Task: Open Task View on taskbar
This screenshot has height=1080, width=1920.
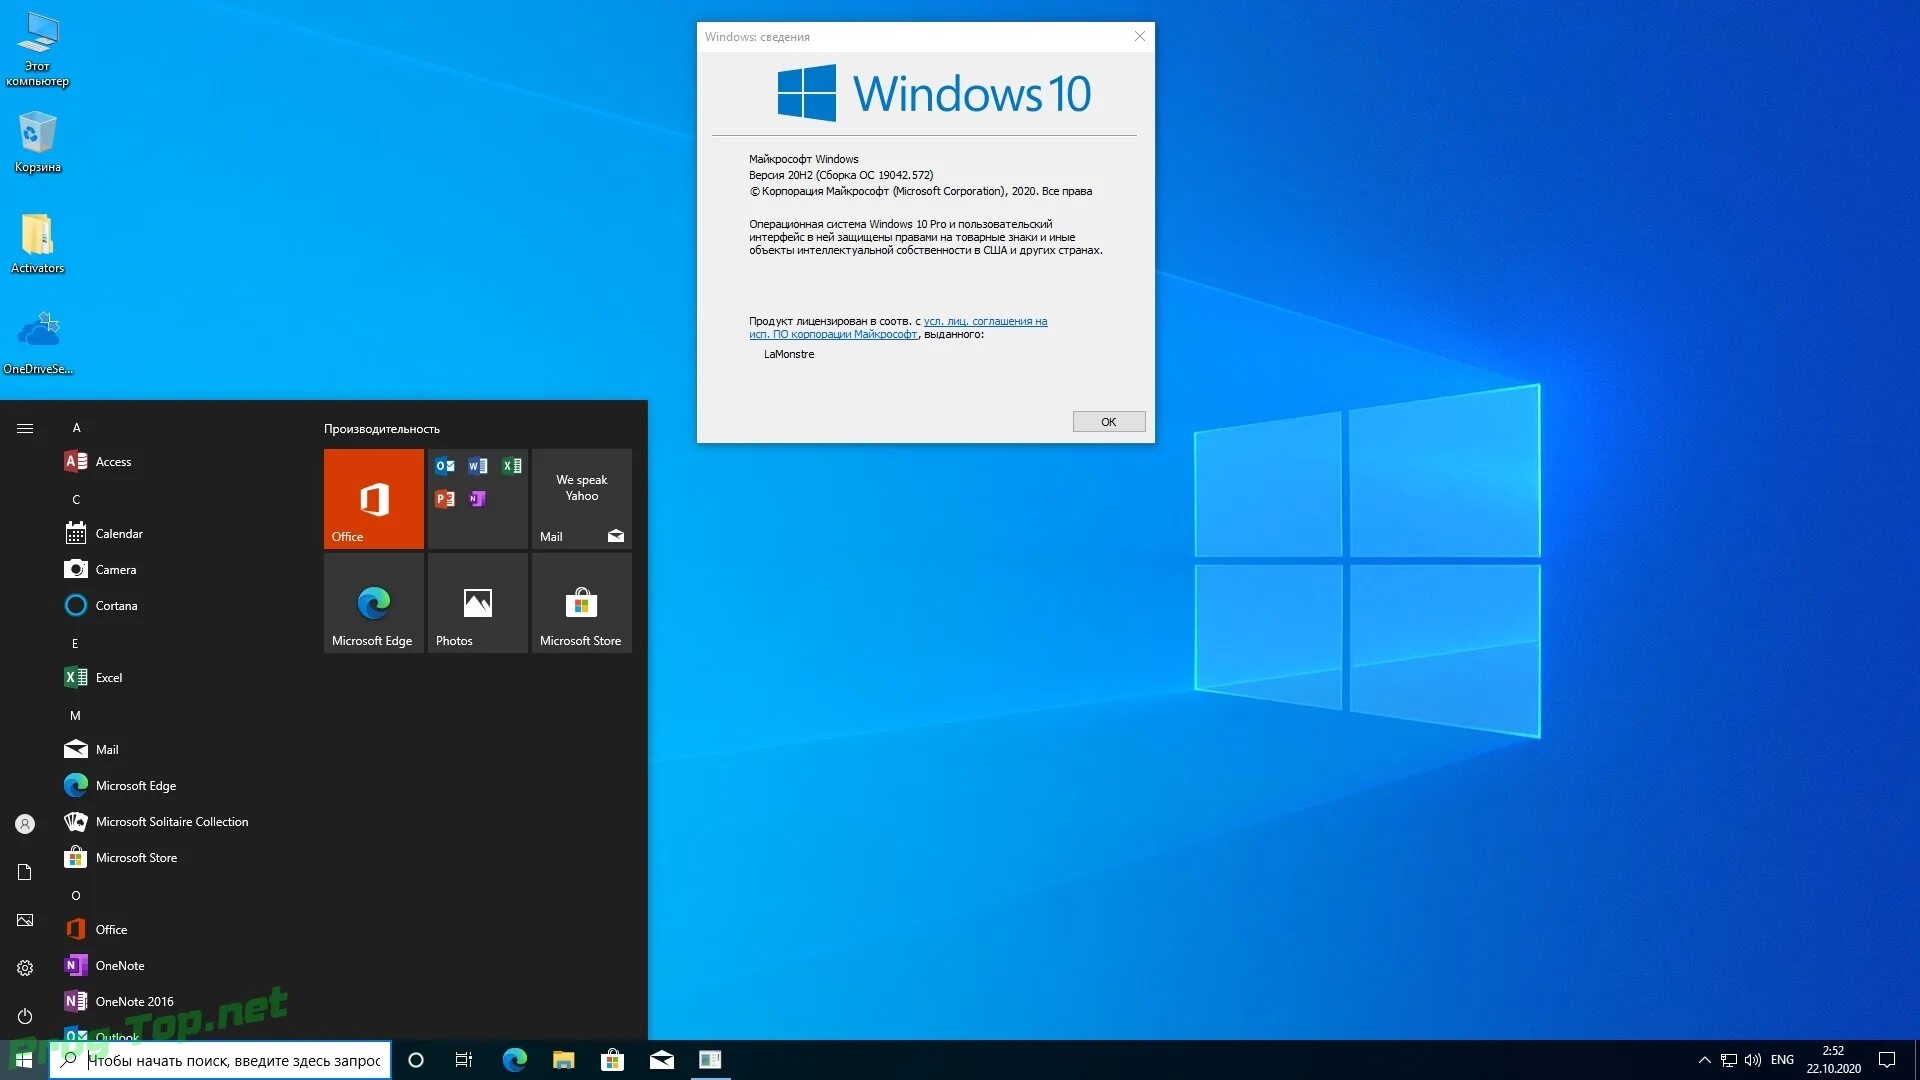Action: (464, 1060)
